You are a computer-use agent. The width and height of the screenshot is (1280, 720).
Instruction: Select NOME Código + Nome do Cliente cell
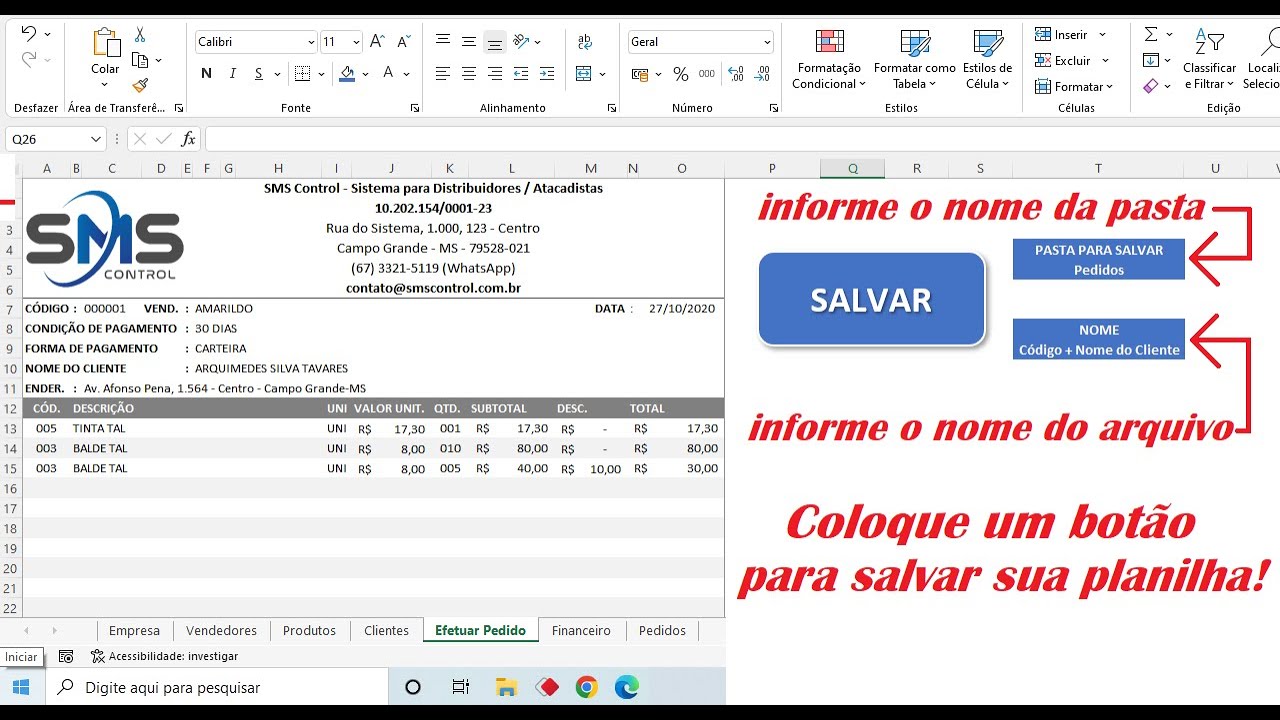click(1098, 340)
